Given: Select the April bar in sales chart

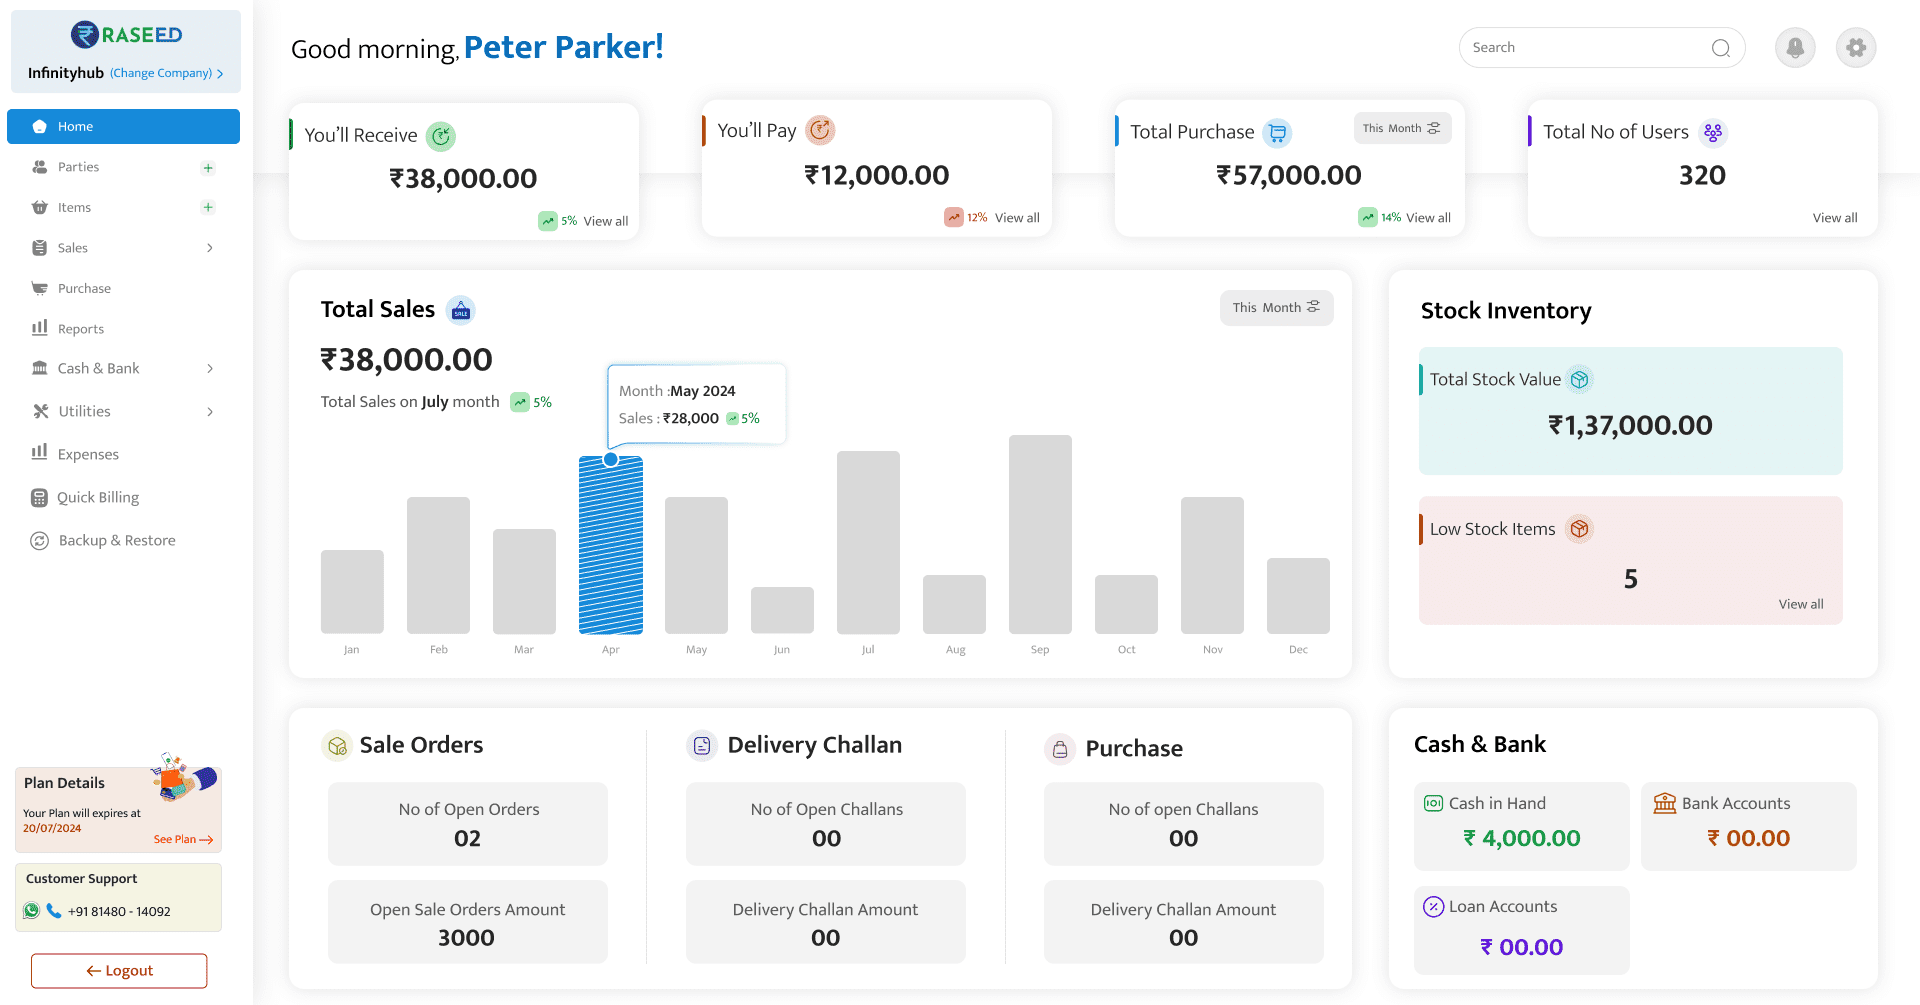Looking at the screenshot, I should coord(610,546).
